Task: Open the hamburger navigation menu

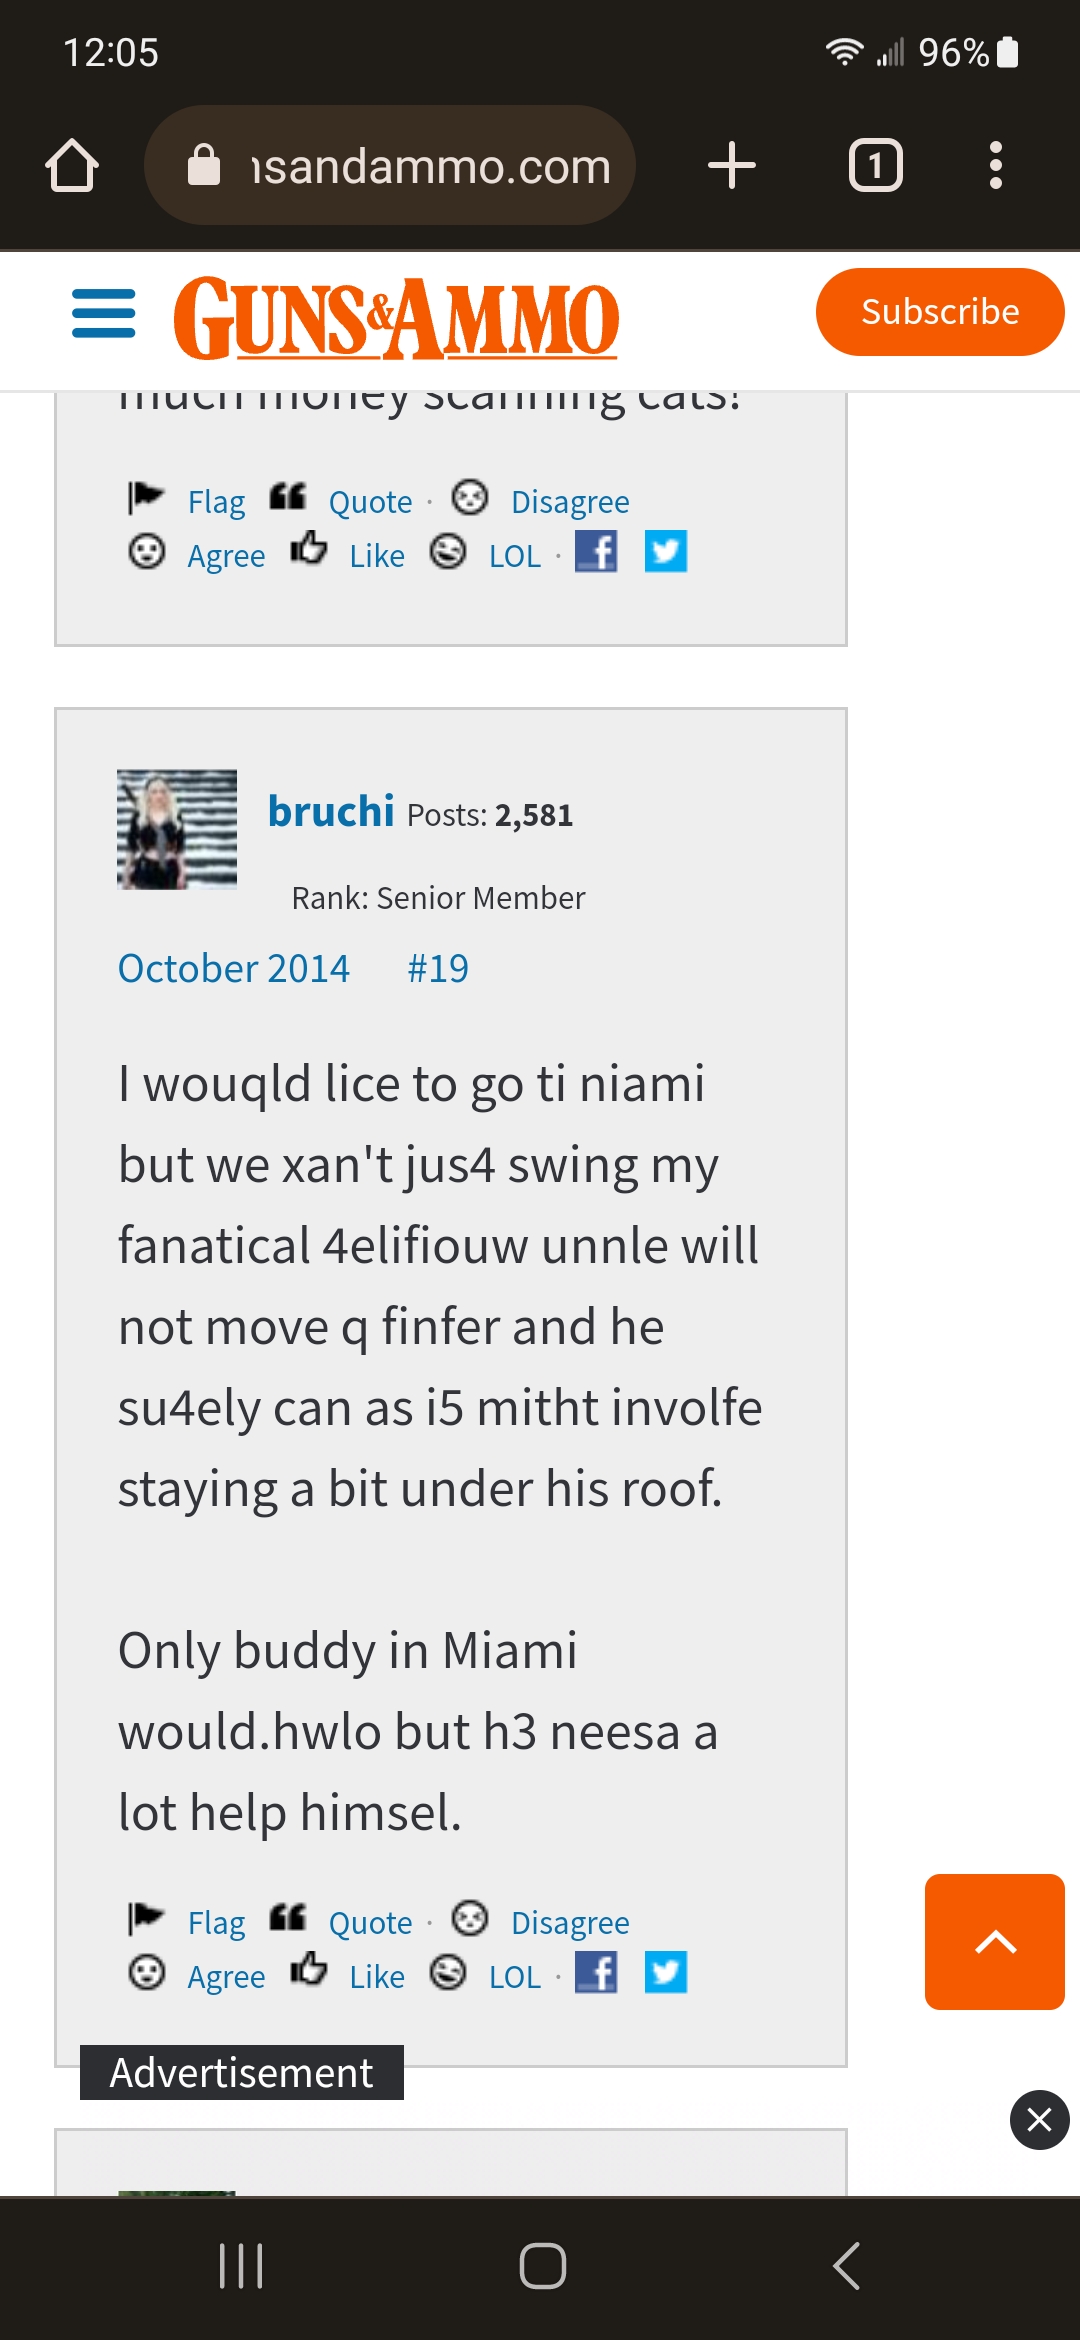Action: tap(104, 314)
